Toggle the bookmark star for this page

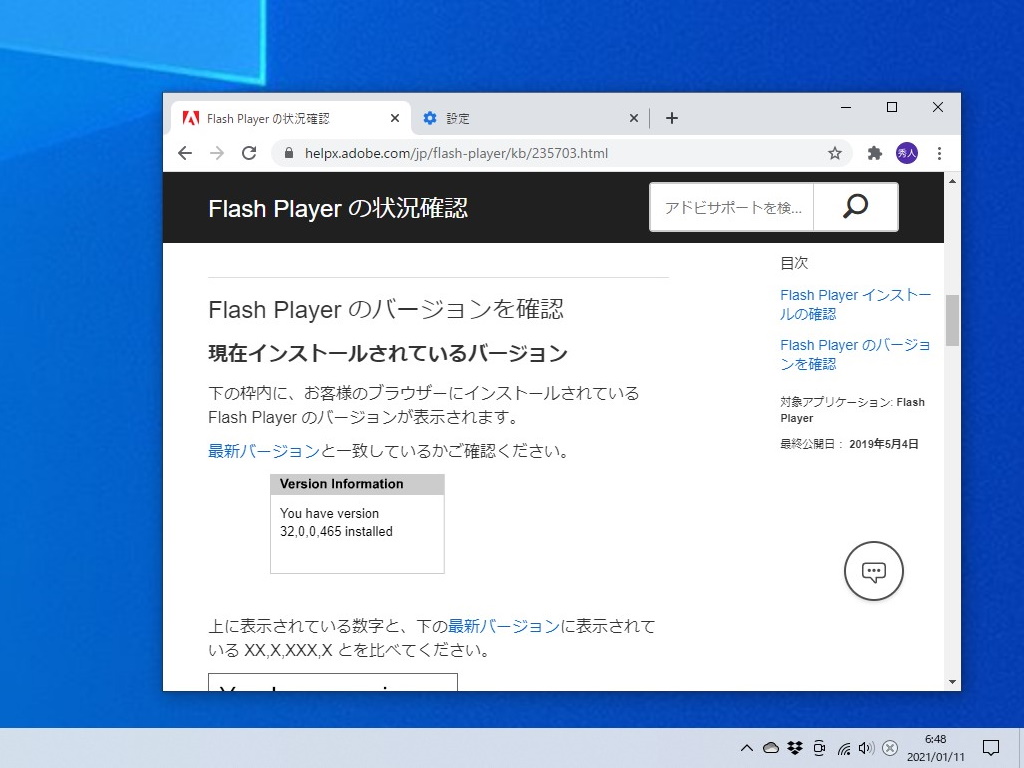[x=835, y=153]
